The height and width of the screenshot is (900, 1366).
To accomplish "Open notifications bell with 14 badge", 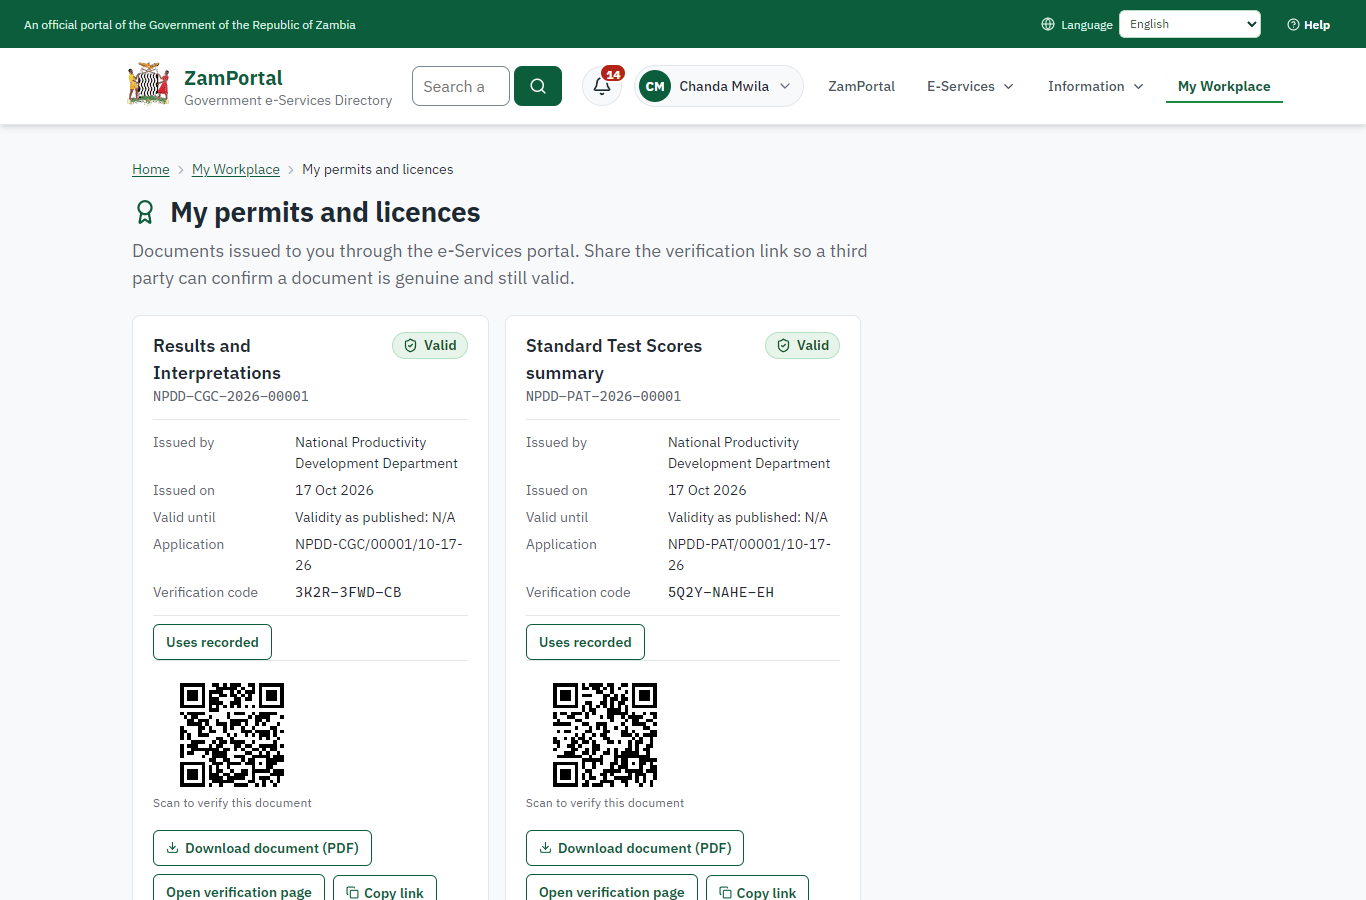I will coord(602,86).
